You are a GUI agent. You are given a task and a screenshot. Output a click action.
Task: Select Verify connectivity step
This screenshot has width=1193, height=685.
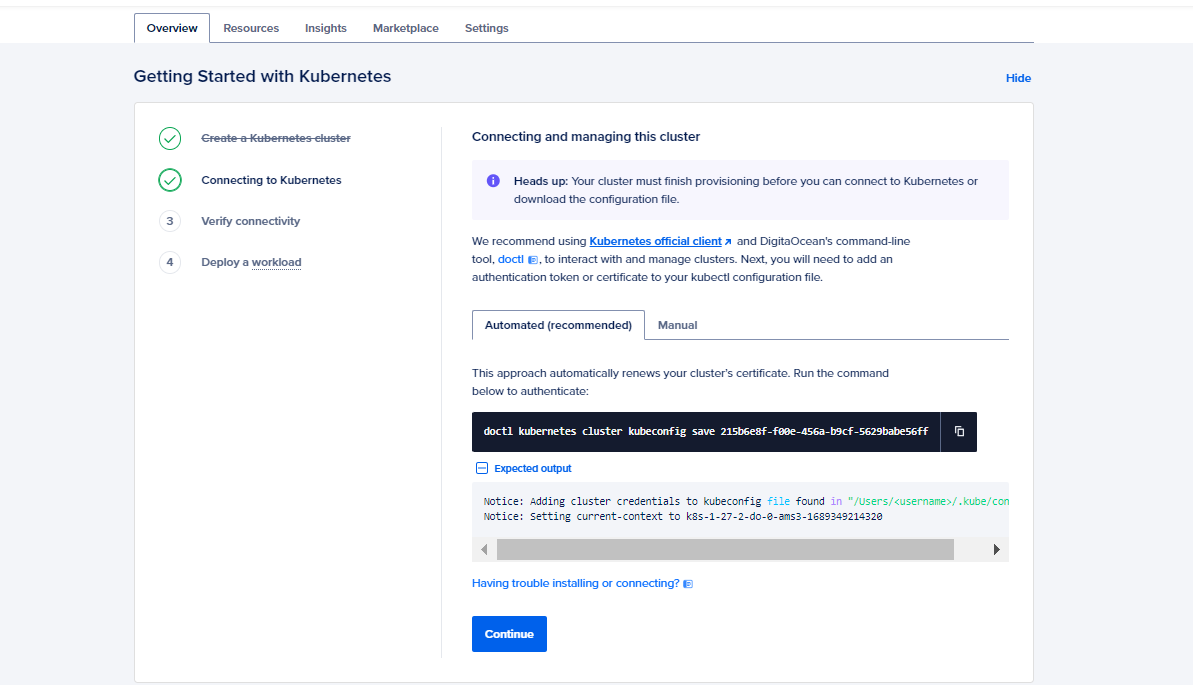point(250,221)
